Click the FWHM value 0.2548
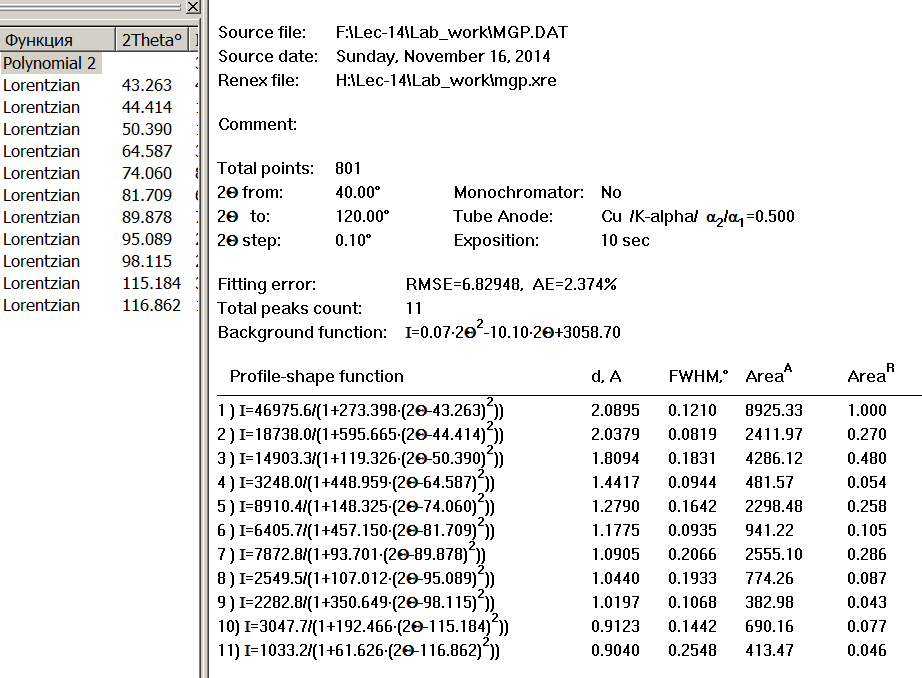 (x=692, y=650)
